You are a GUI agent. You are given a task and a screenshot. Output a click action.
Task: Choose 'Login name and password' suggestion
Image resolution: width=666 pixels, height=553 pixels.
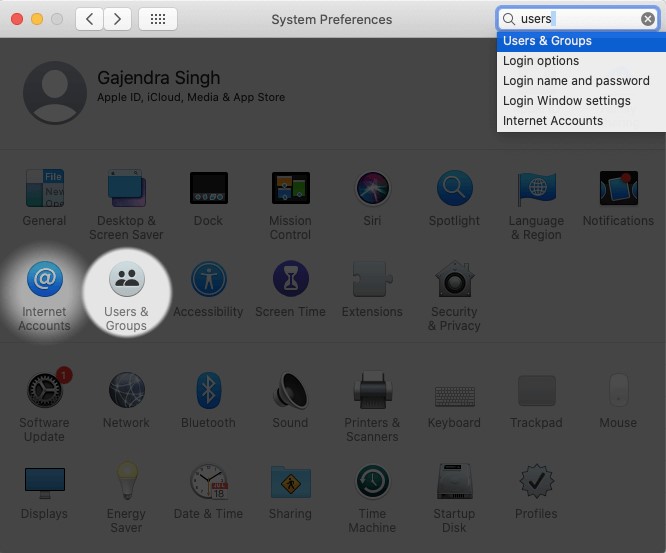(x=581, y=81)
